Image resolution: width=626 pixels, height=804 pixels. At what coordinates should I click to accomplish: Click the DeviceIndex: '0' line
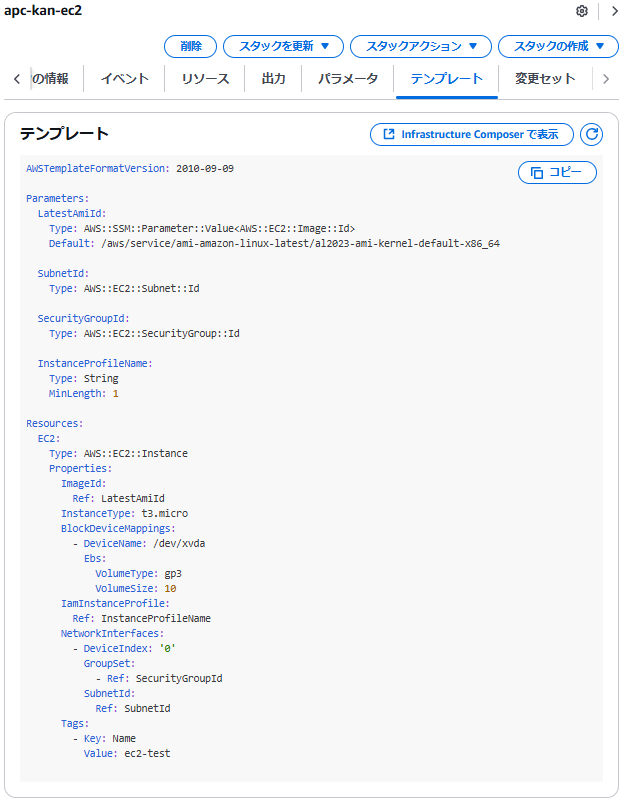[x=130, y=648]
